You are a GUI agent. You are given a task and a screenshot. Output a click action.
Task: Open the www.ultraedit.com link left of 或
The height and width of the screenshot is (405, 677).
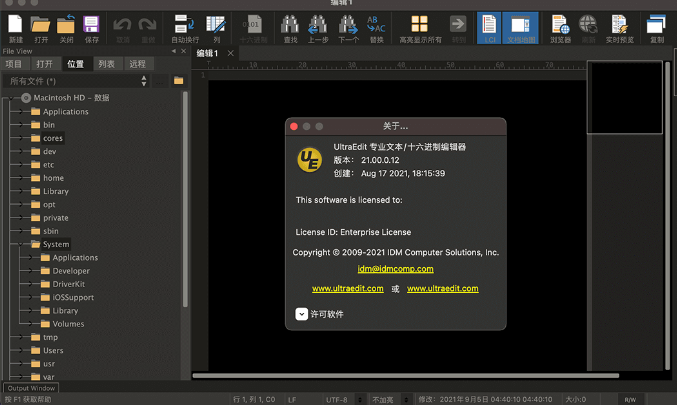348,288
